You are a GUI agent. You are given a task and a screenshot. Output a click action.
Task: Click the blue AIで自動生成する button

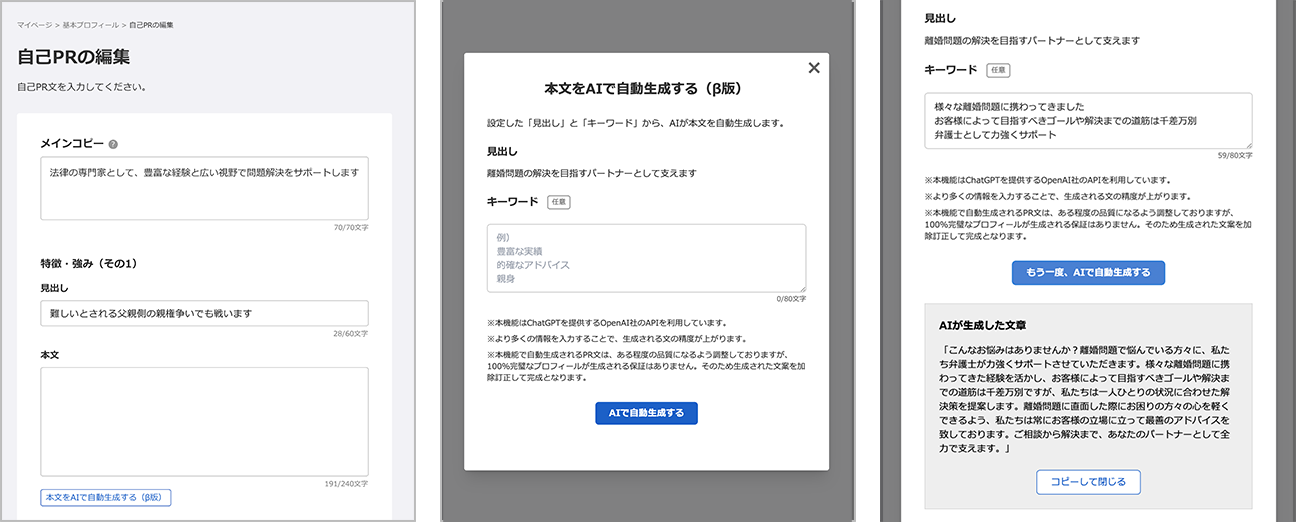(646, 413)
